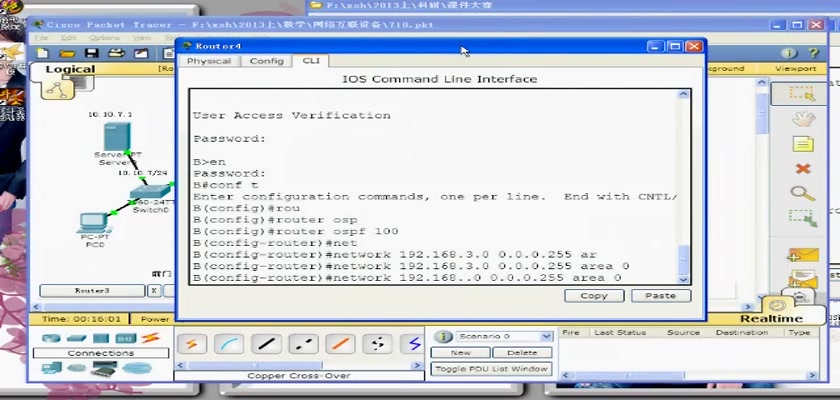Click the Router3 taskbar button in workspace
840x400 pixels.
pyautogui.click(x=92, y=291)
